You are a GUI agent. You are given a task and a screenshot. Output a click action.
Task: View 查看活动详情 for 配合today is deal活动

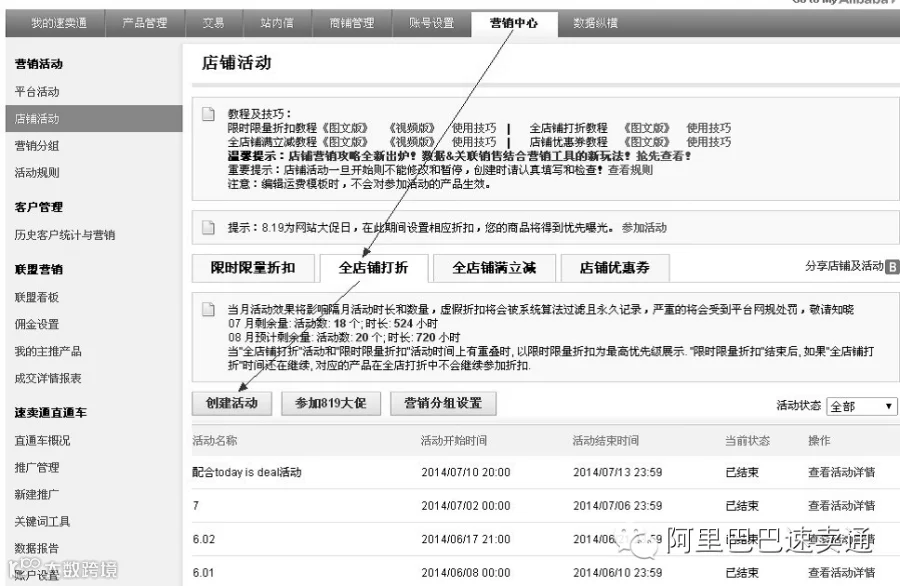[841, 472]
